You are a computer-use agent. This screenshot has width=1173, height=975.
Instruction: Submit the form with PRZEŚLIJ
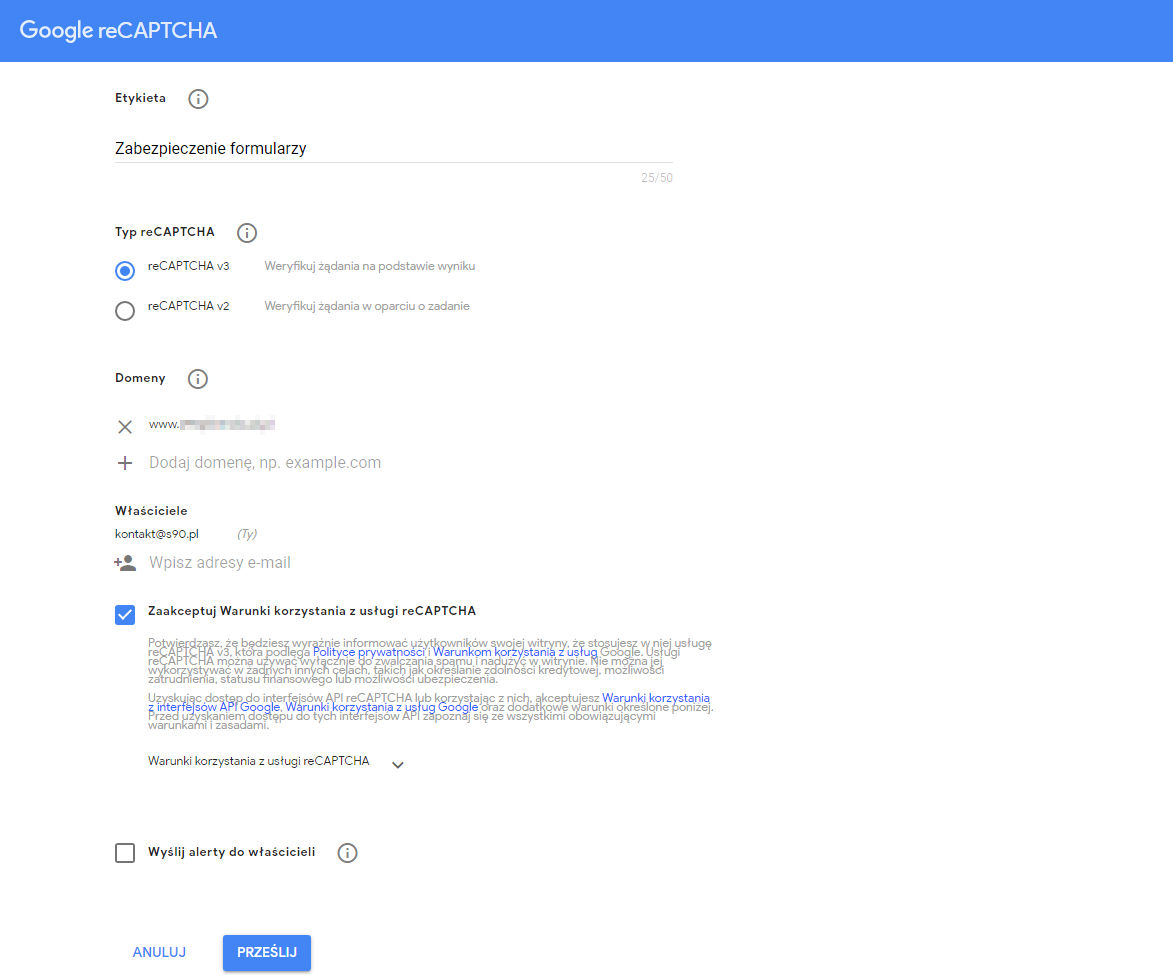point(267,953)
